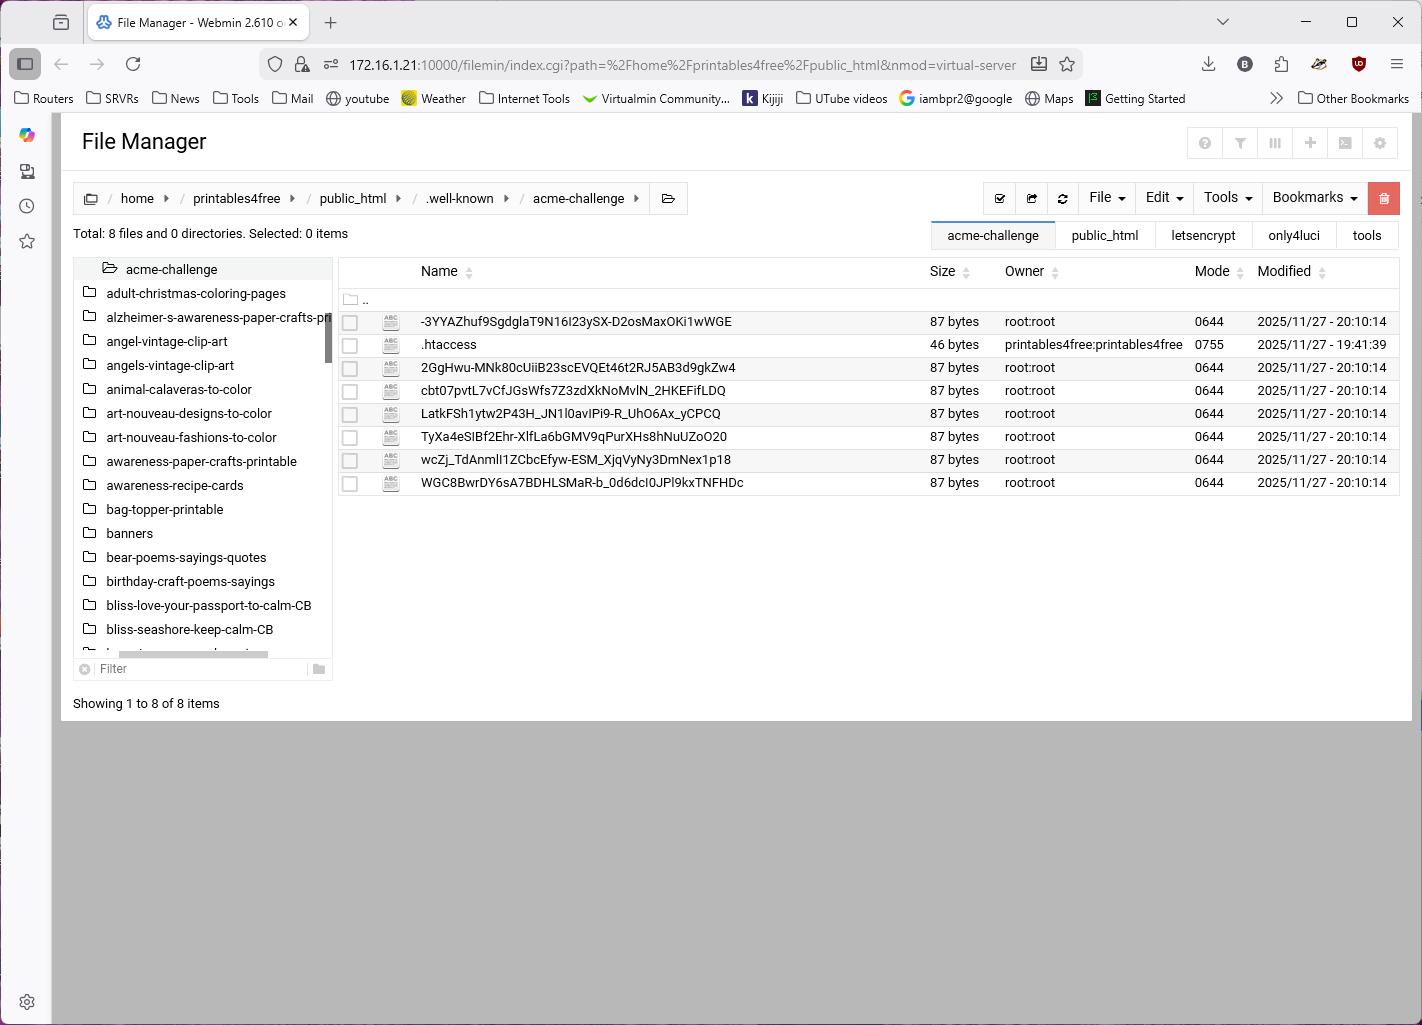Viewport: 1422px width, 1025px height.
Task: Click the plus icon in header toolbar
Action: coord(1310,143)
